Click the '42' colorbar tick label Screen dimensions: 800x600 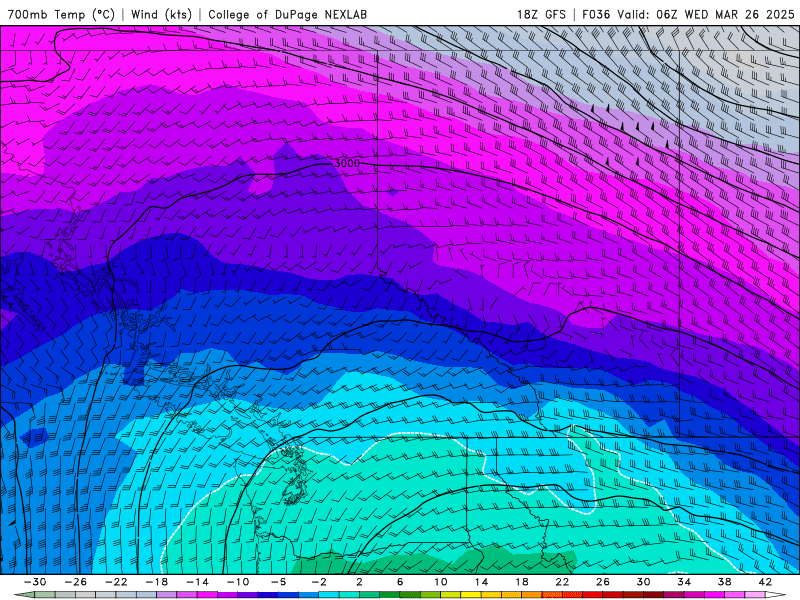click(765, 582)
